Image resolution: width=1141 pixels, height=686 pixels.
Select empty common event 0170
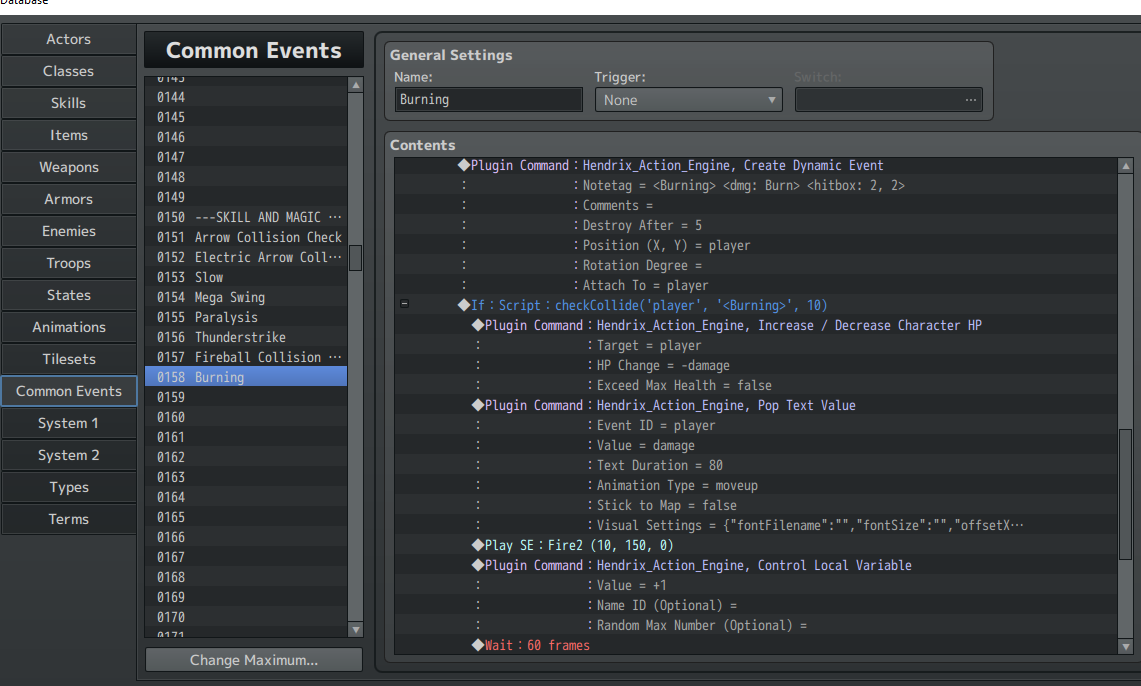pyautogui.click(x=246, y=618)
